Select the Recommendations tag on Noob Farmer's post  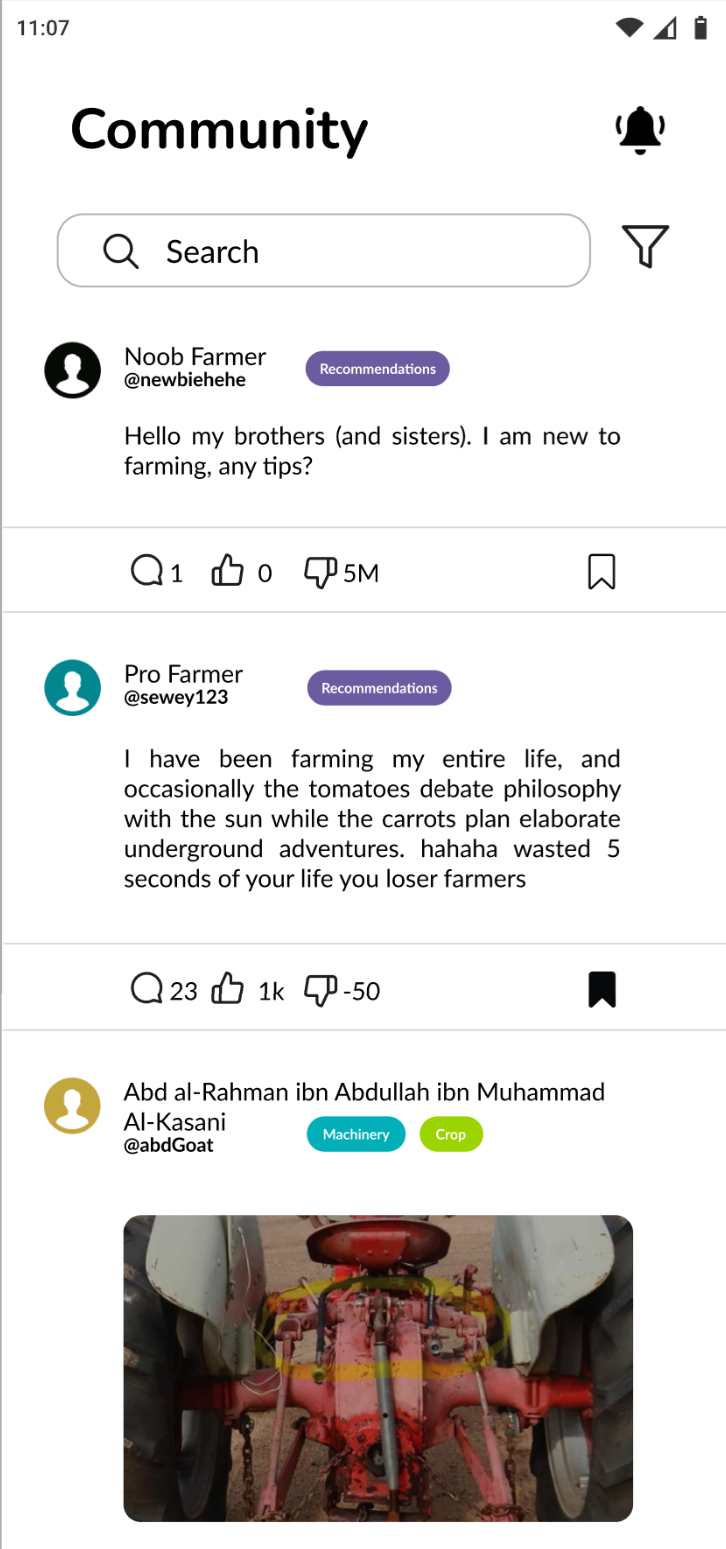coord(377,368)
